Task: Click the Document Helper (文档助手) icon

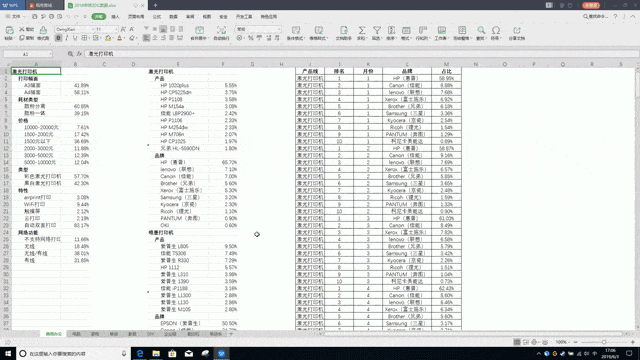Action: click(344, 30)
